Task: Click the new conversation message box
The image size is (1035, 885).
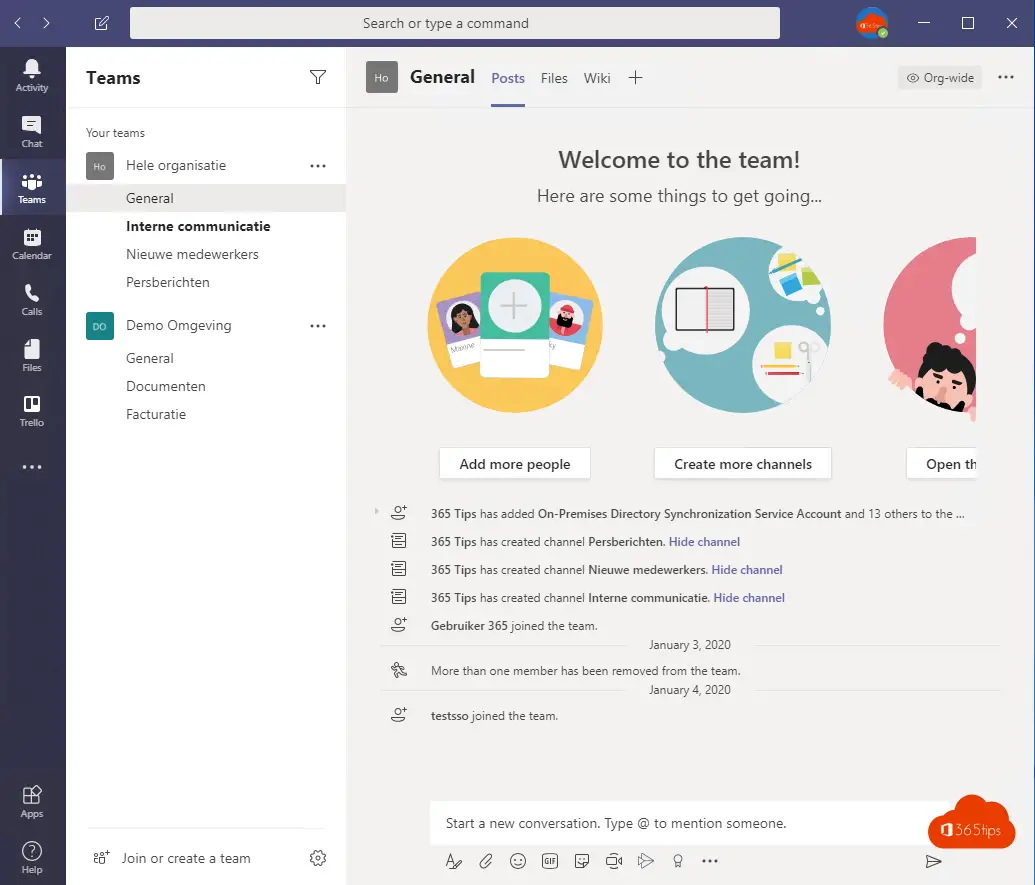Action: [690, 823]
